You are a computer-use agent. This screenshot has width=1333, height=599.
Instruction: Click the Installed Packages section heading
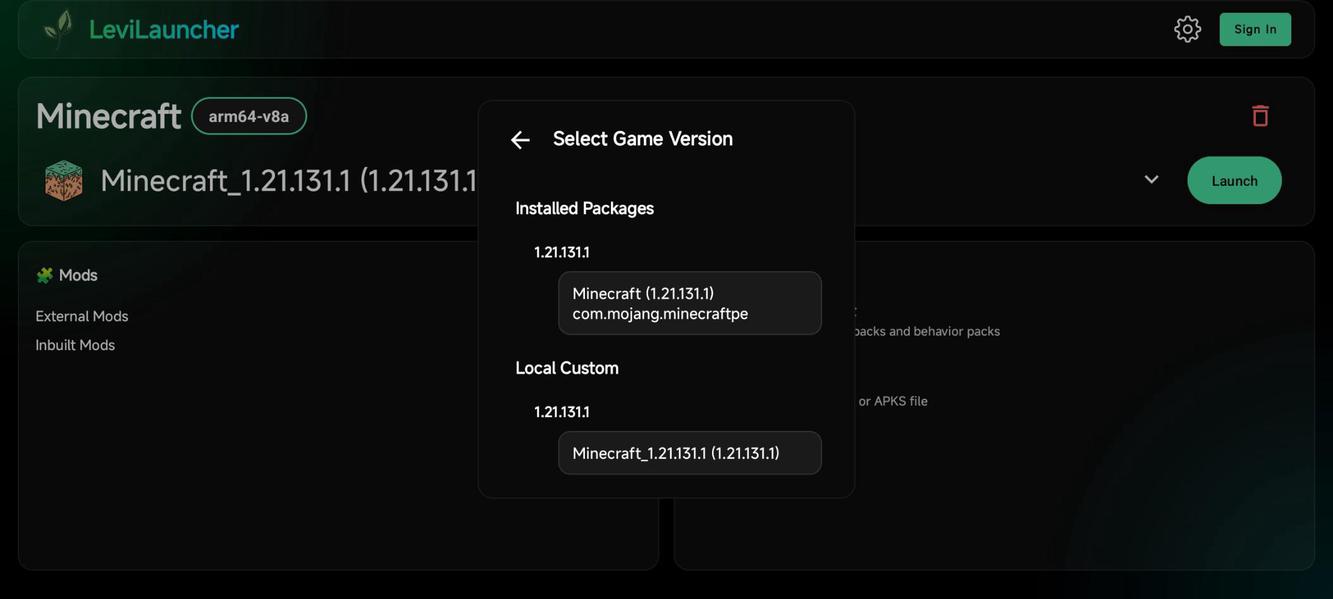(x=584, y=208)
